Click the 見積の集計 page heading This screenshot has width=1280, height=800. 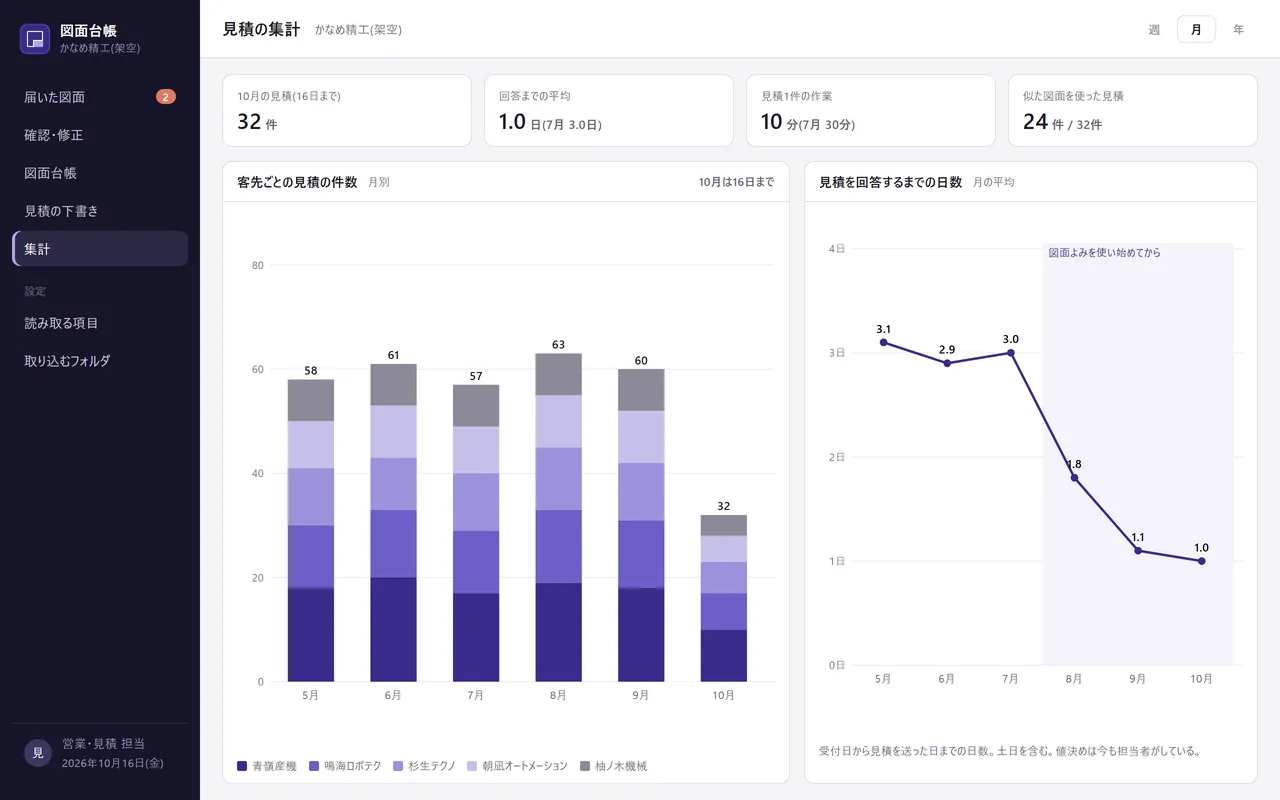click(x=261, y=29)
